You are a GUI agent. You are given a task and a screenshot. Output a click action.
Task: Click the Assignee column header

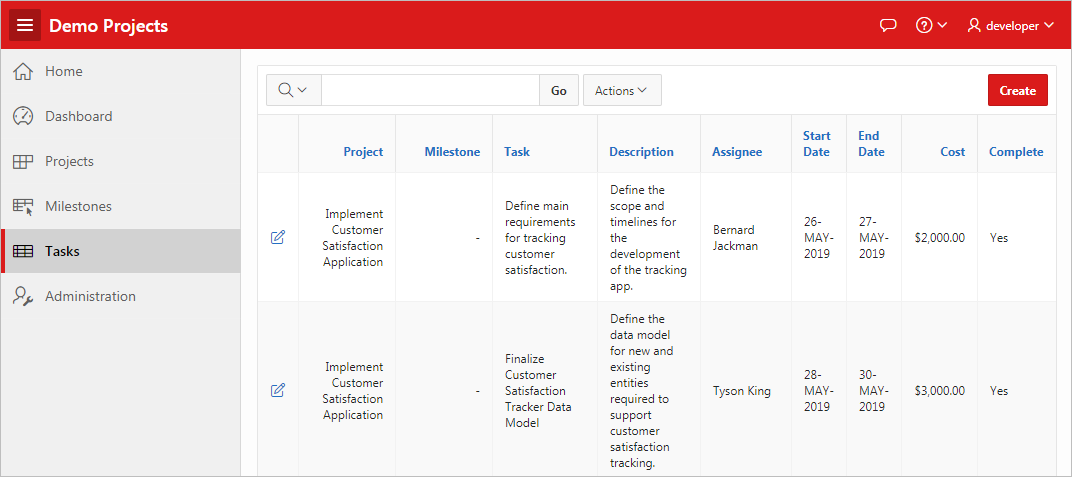[737, 152]
